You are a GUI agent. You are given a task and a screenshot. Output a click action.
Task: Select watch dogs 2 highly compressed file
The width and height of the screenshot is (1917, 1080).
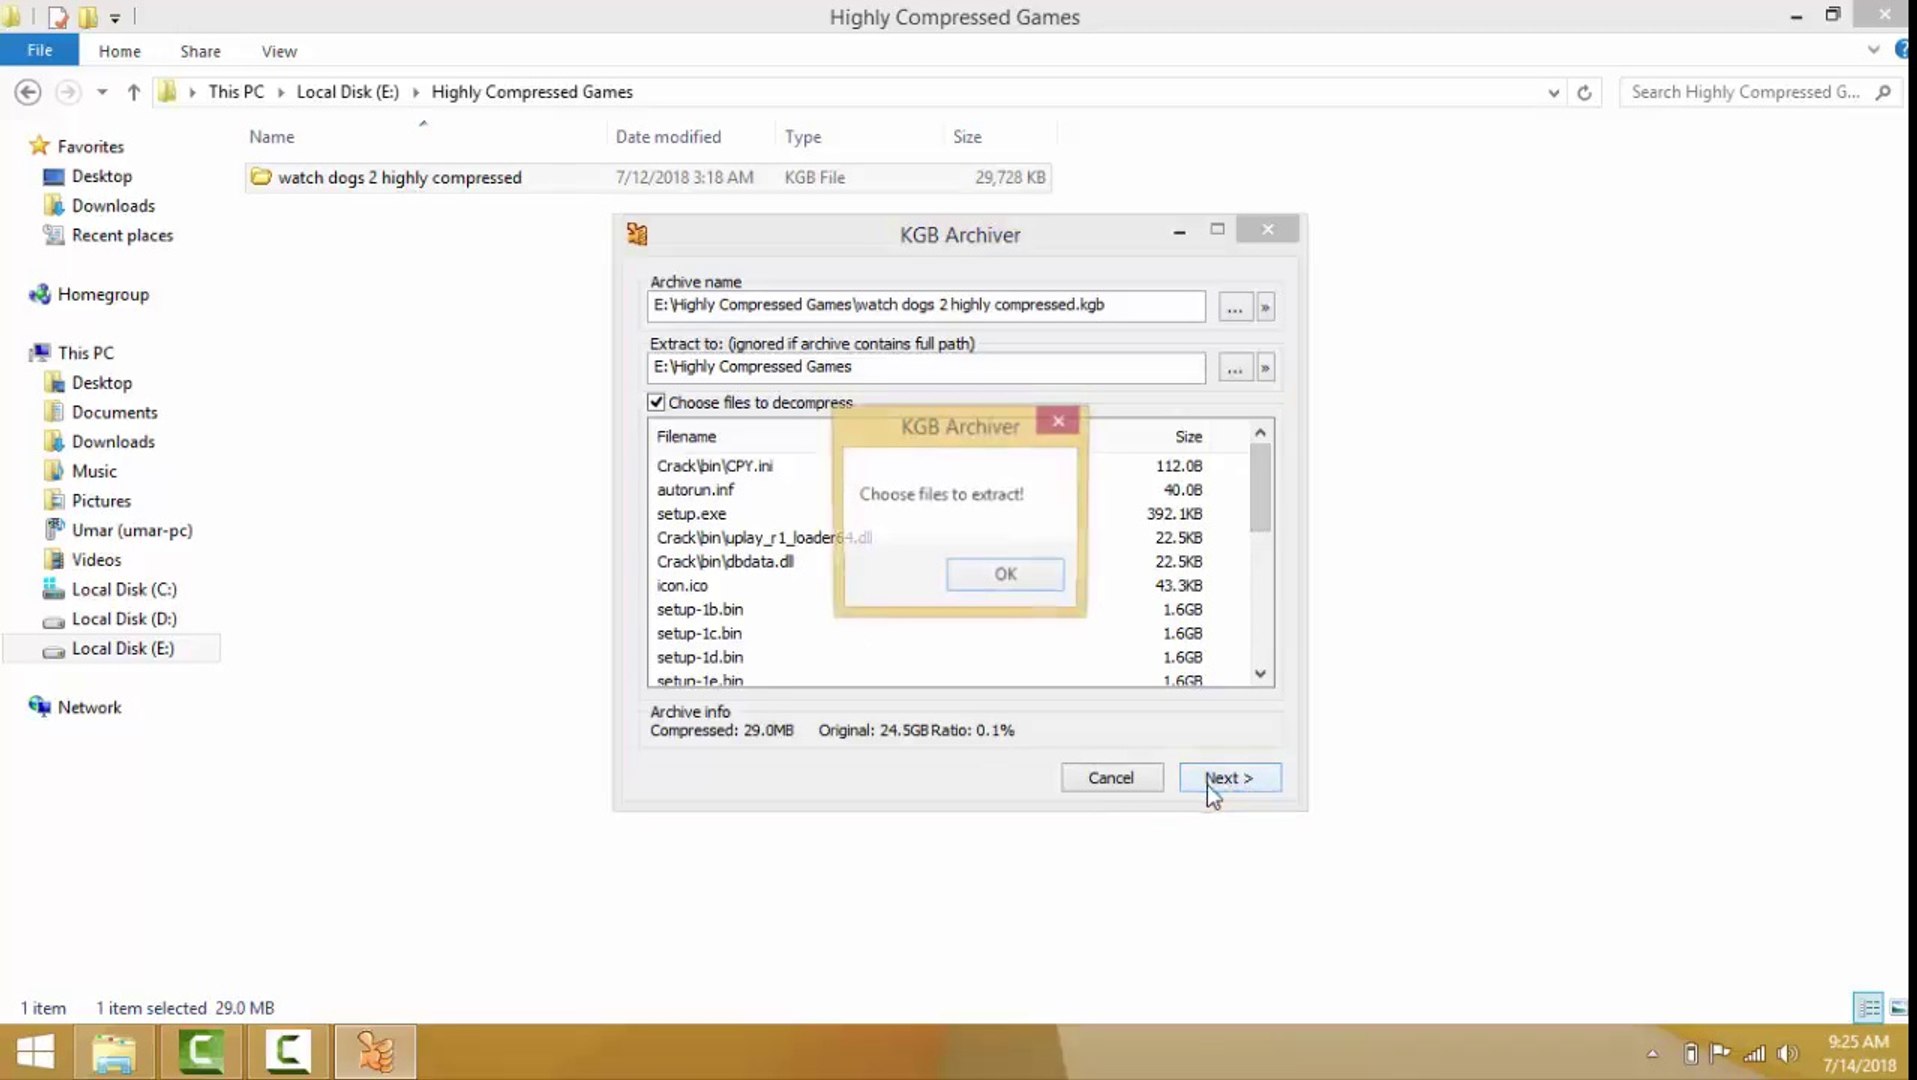[647, 178]
